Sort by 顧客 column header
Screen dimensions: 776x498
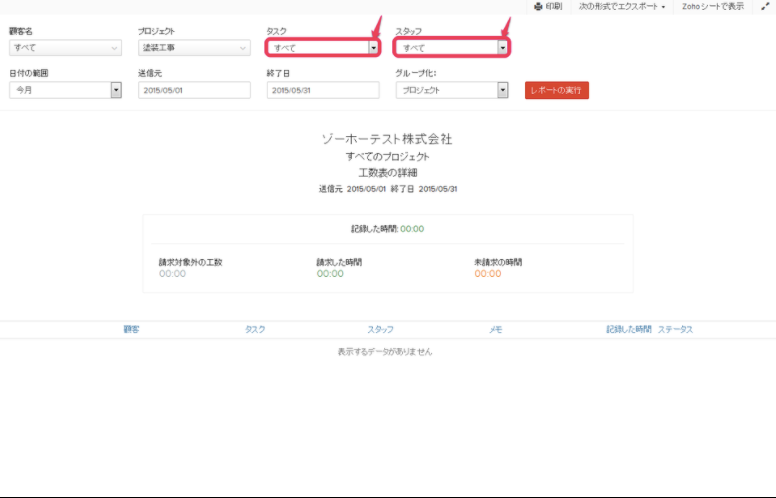click(131, 329)
